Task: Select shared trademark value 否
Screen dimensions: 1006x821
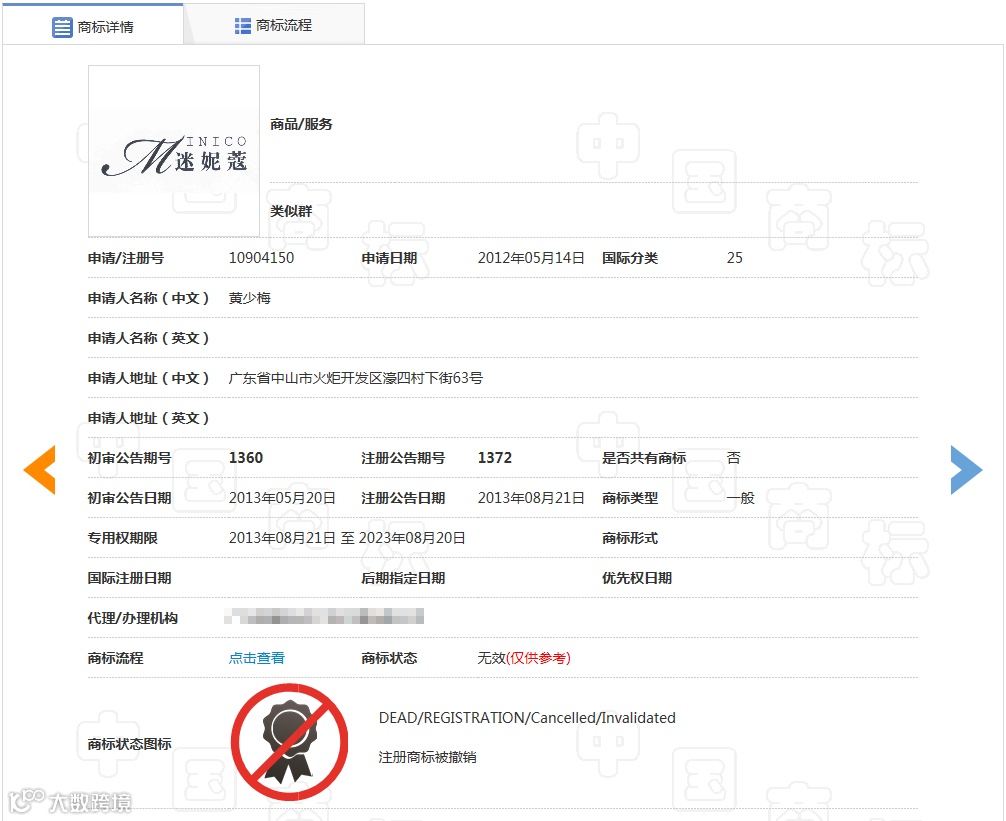Action: 733,458
